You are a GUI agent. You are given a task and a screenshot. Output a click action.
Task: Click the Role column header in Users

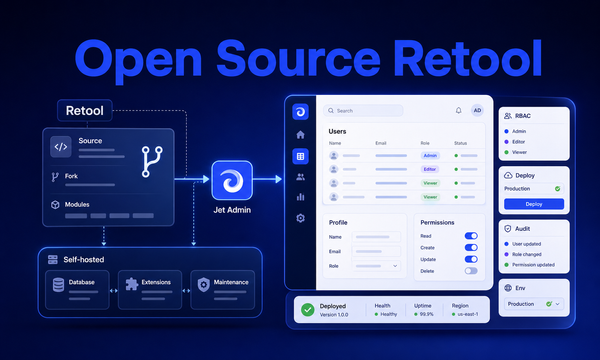(425, 143)
